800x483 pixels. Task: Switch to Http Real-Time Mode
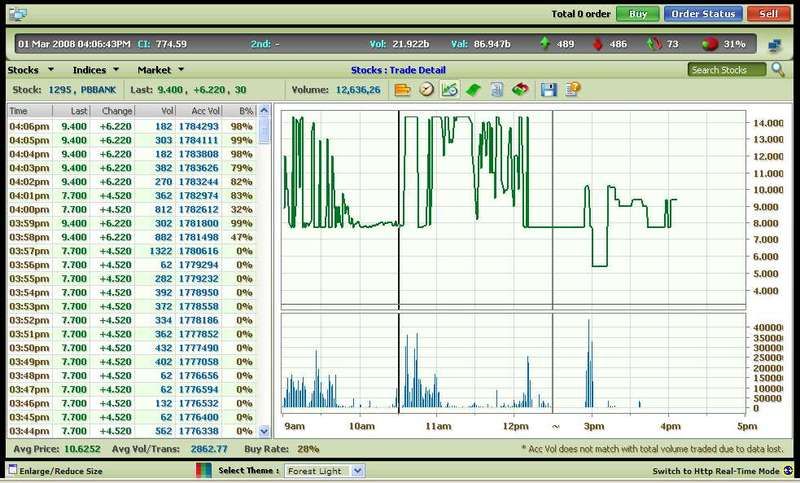pyautogui.click(x=715, y=471)
